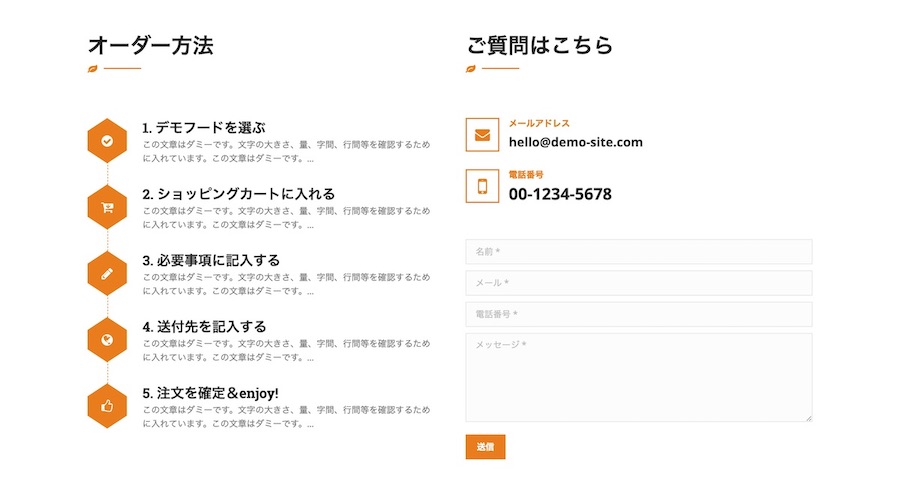Screen dimensions: 900x497
Task: Click the mobile phone icon box
Action: tap(482, 186)
